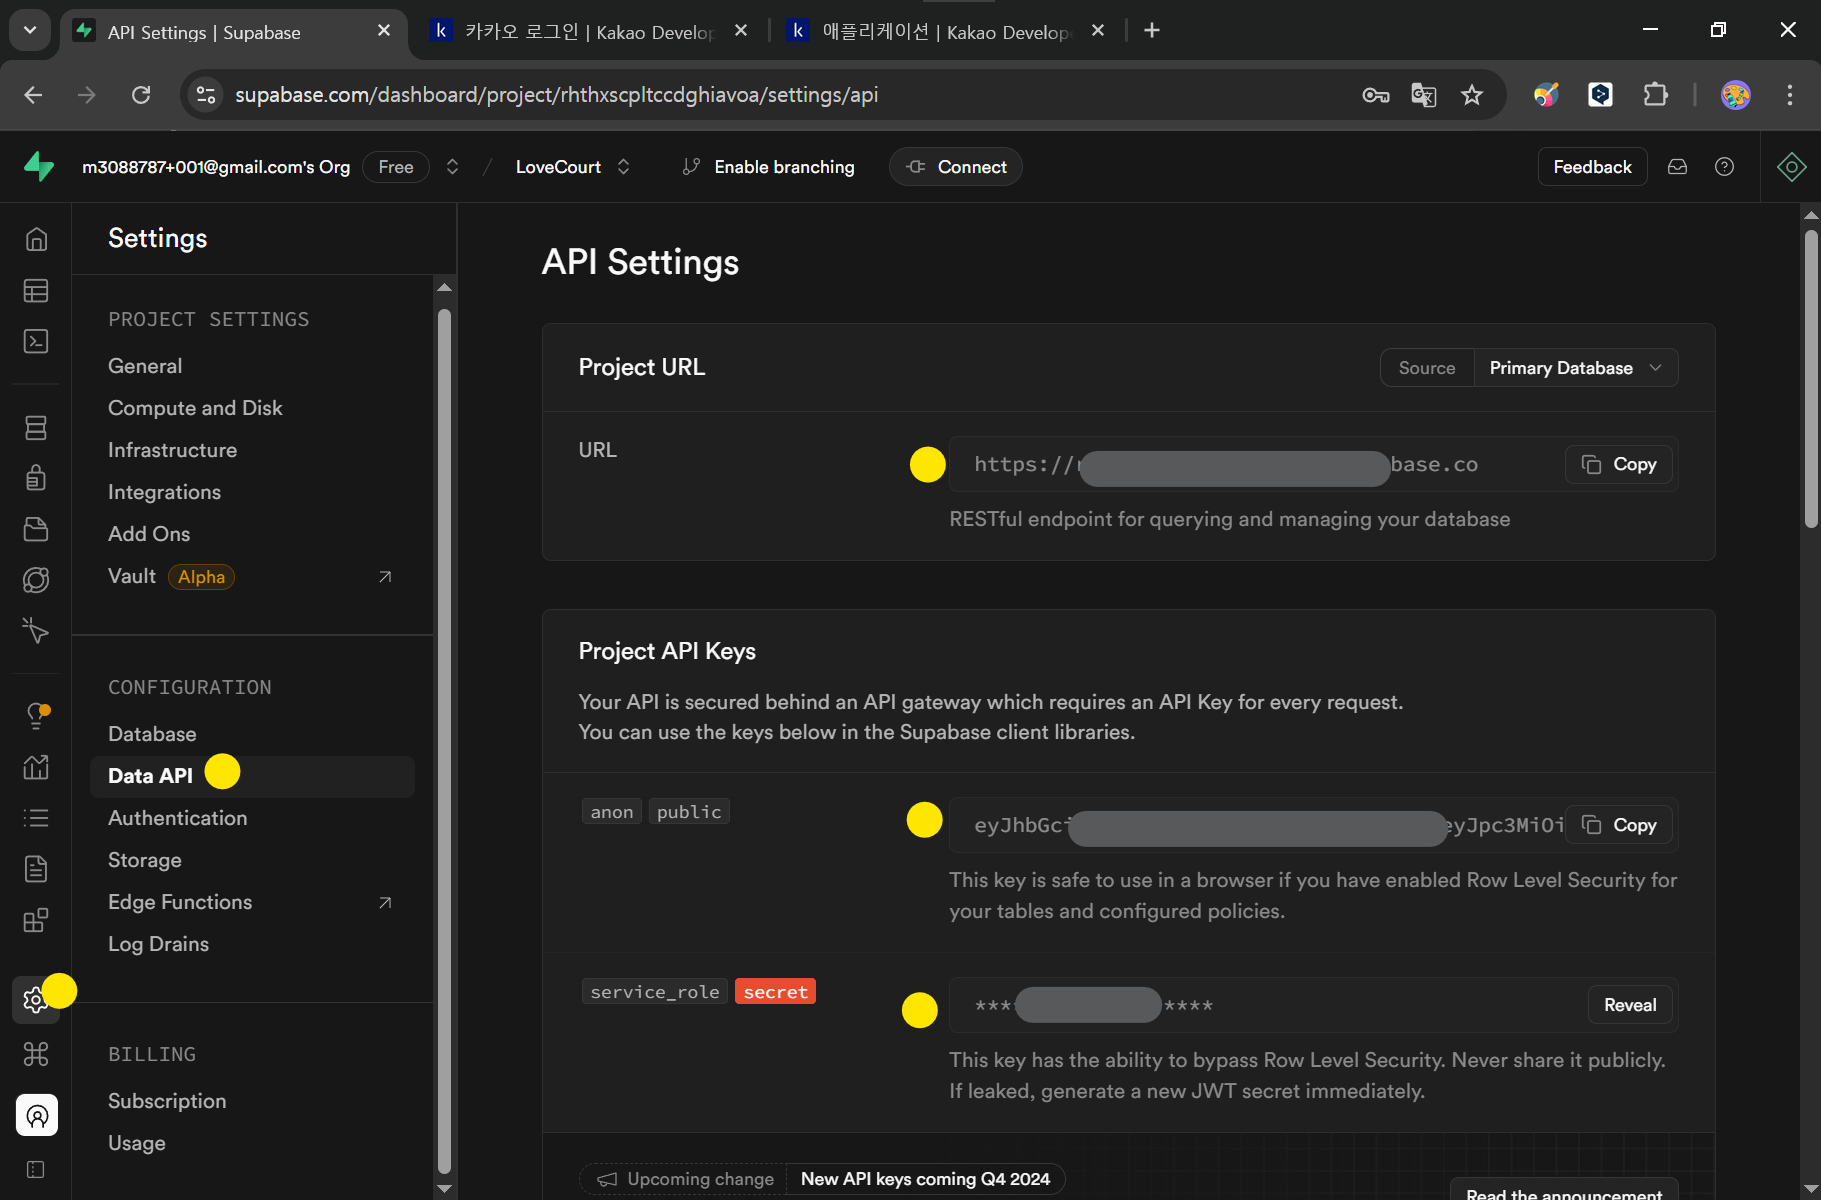Open a new browser tab
This screenshot has height=1200, width=1821.
(1152, 30)
